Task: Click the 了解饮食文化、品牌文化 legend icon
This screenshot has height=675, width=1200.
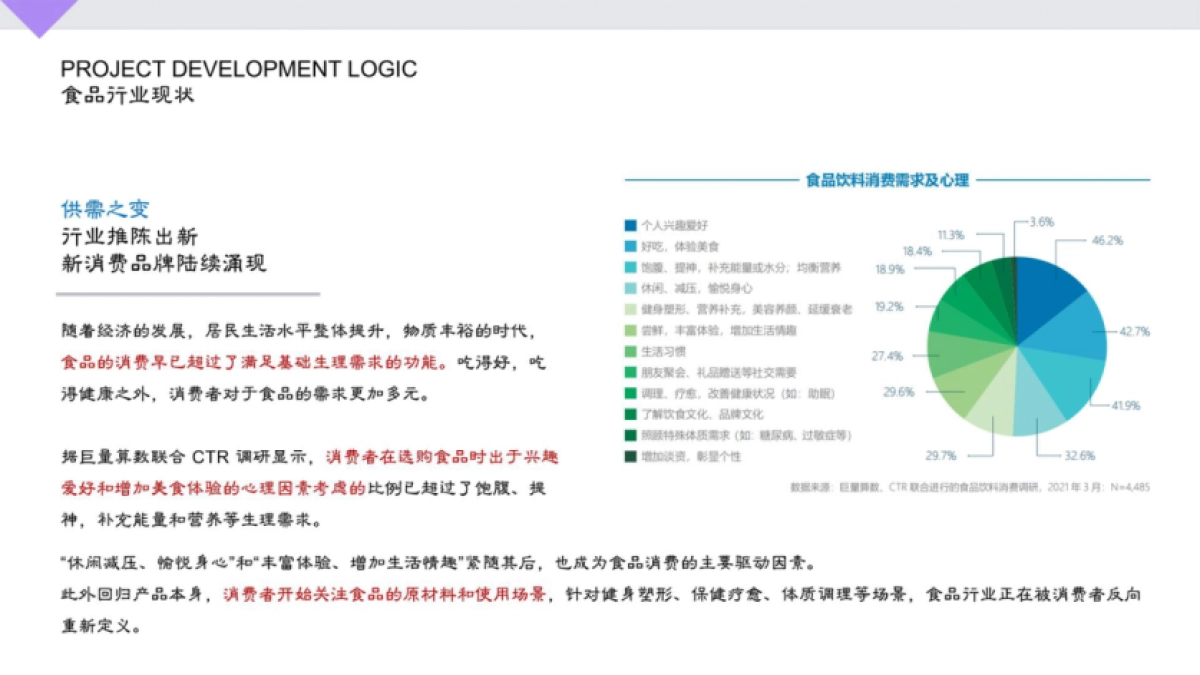Action: 629,413
